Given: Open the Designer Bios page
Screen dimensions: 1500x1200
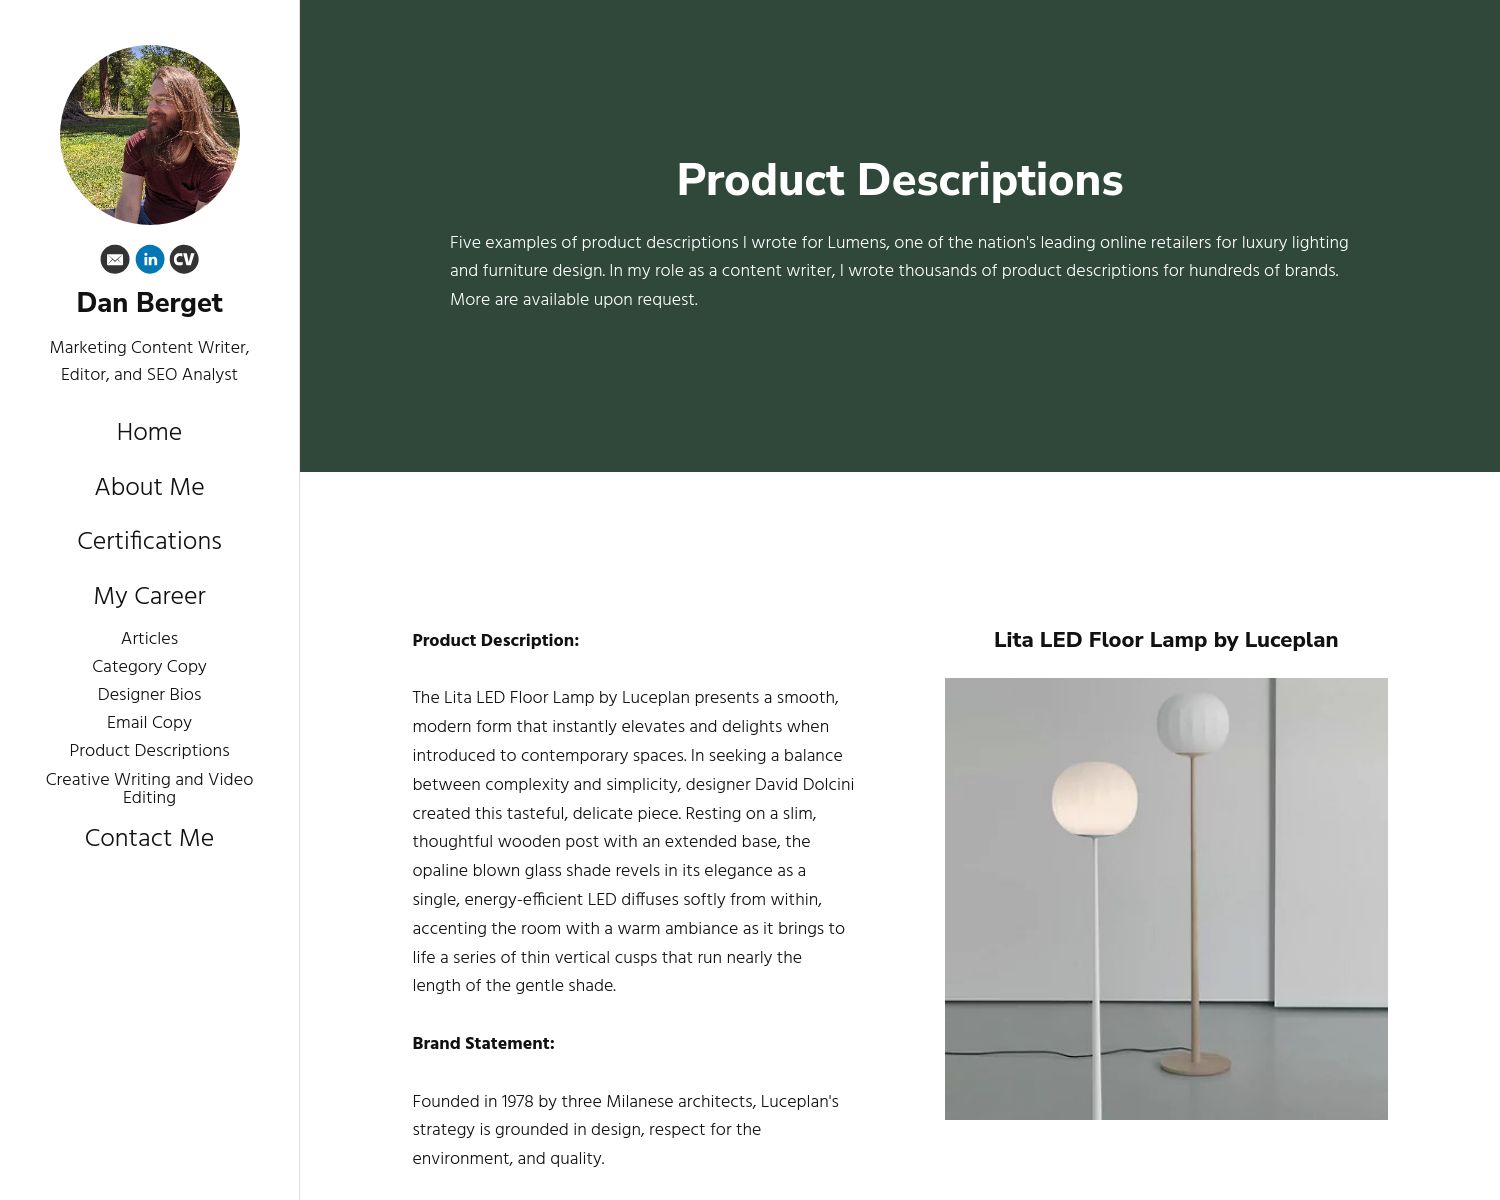Looking at the screenshot, I should [148, 695].
